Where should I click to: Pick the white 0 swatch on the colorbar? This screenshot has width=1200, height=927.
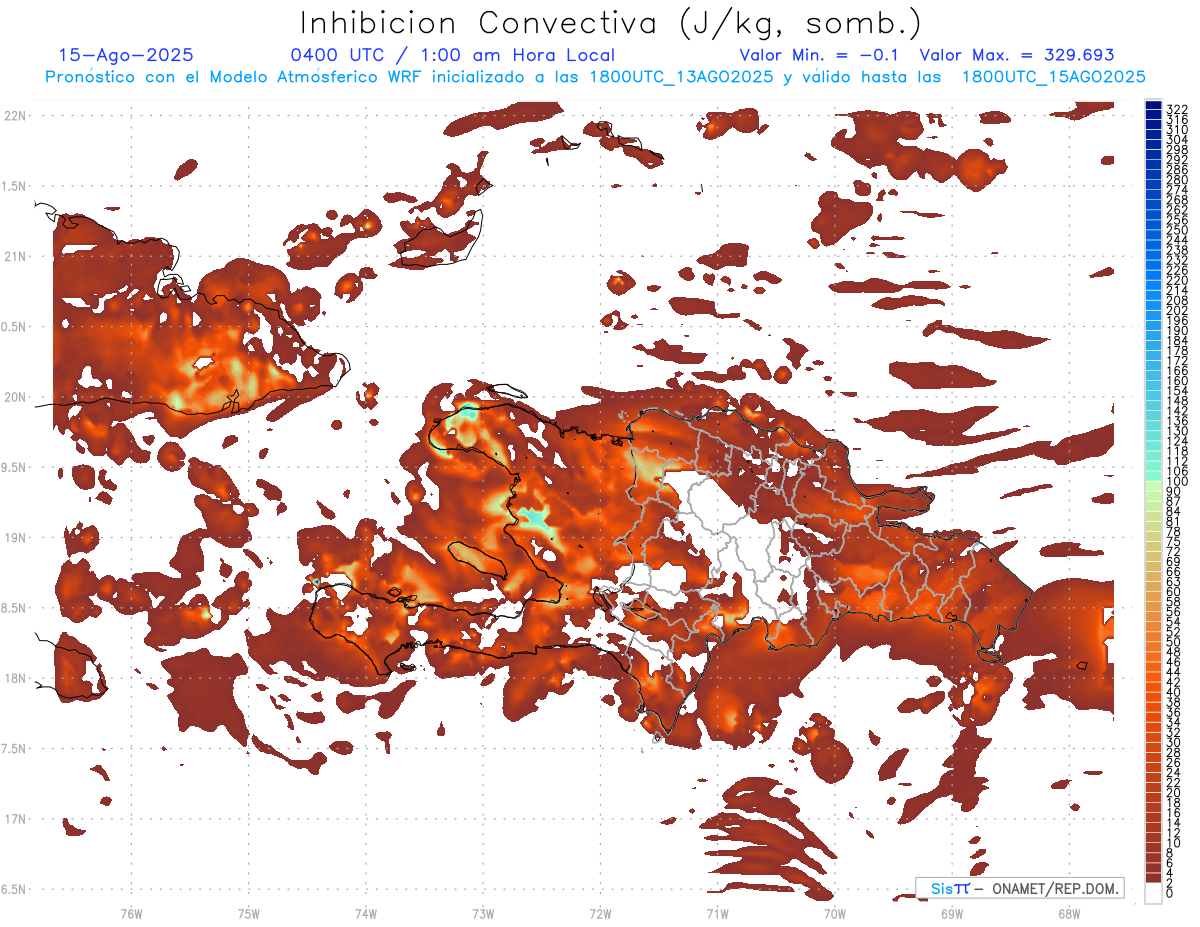(x=1153, y=893)
